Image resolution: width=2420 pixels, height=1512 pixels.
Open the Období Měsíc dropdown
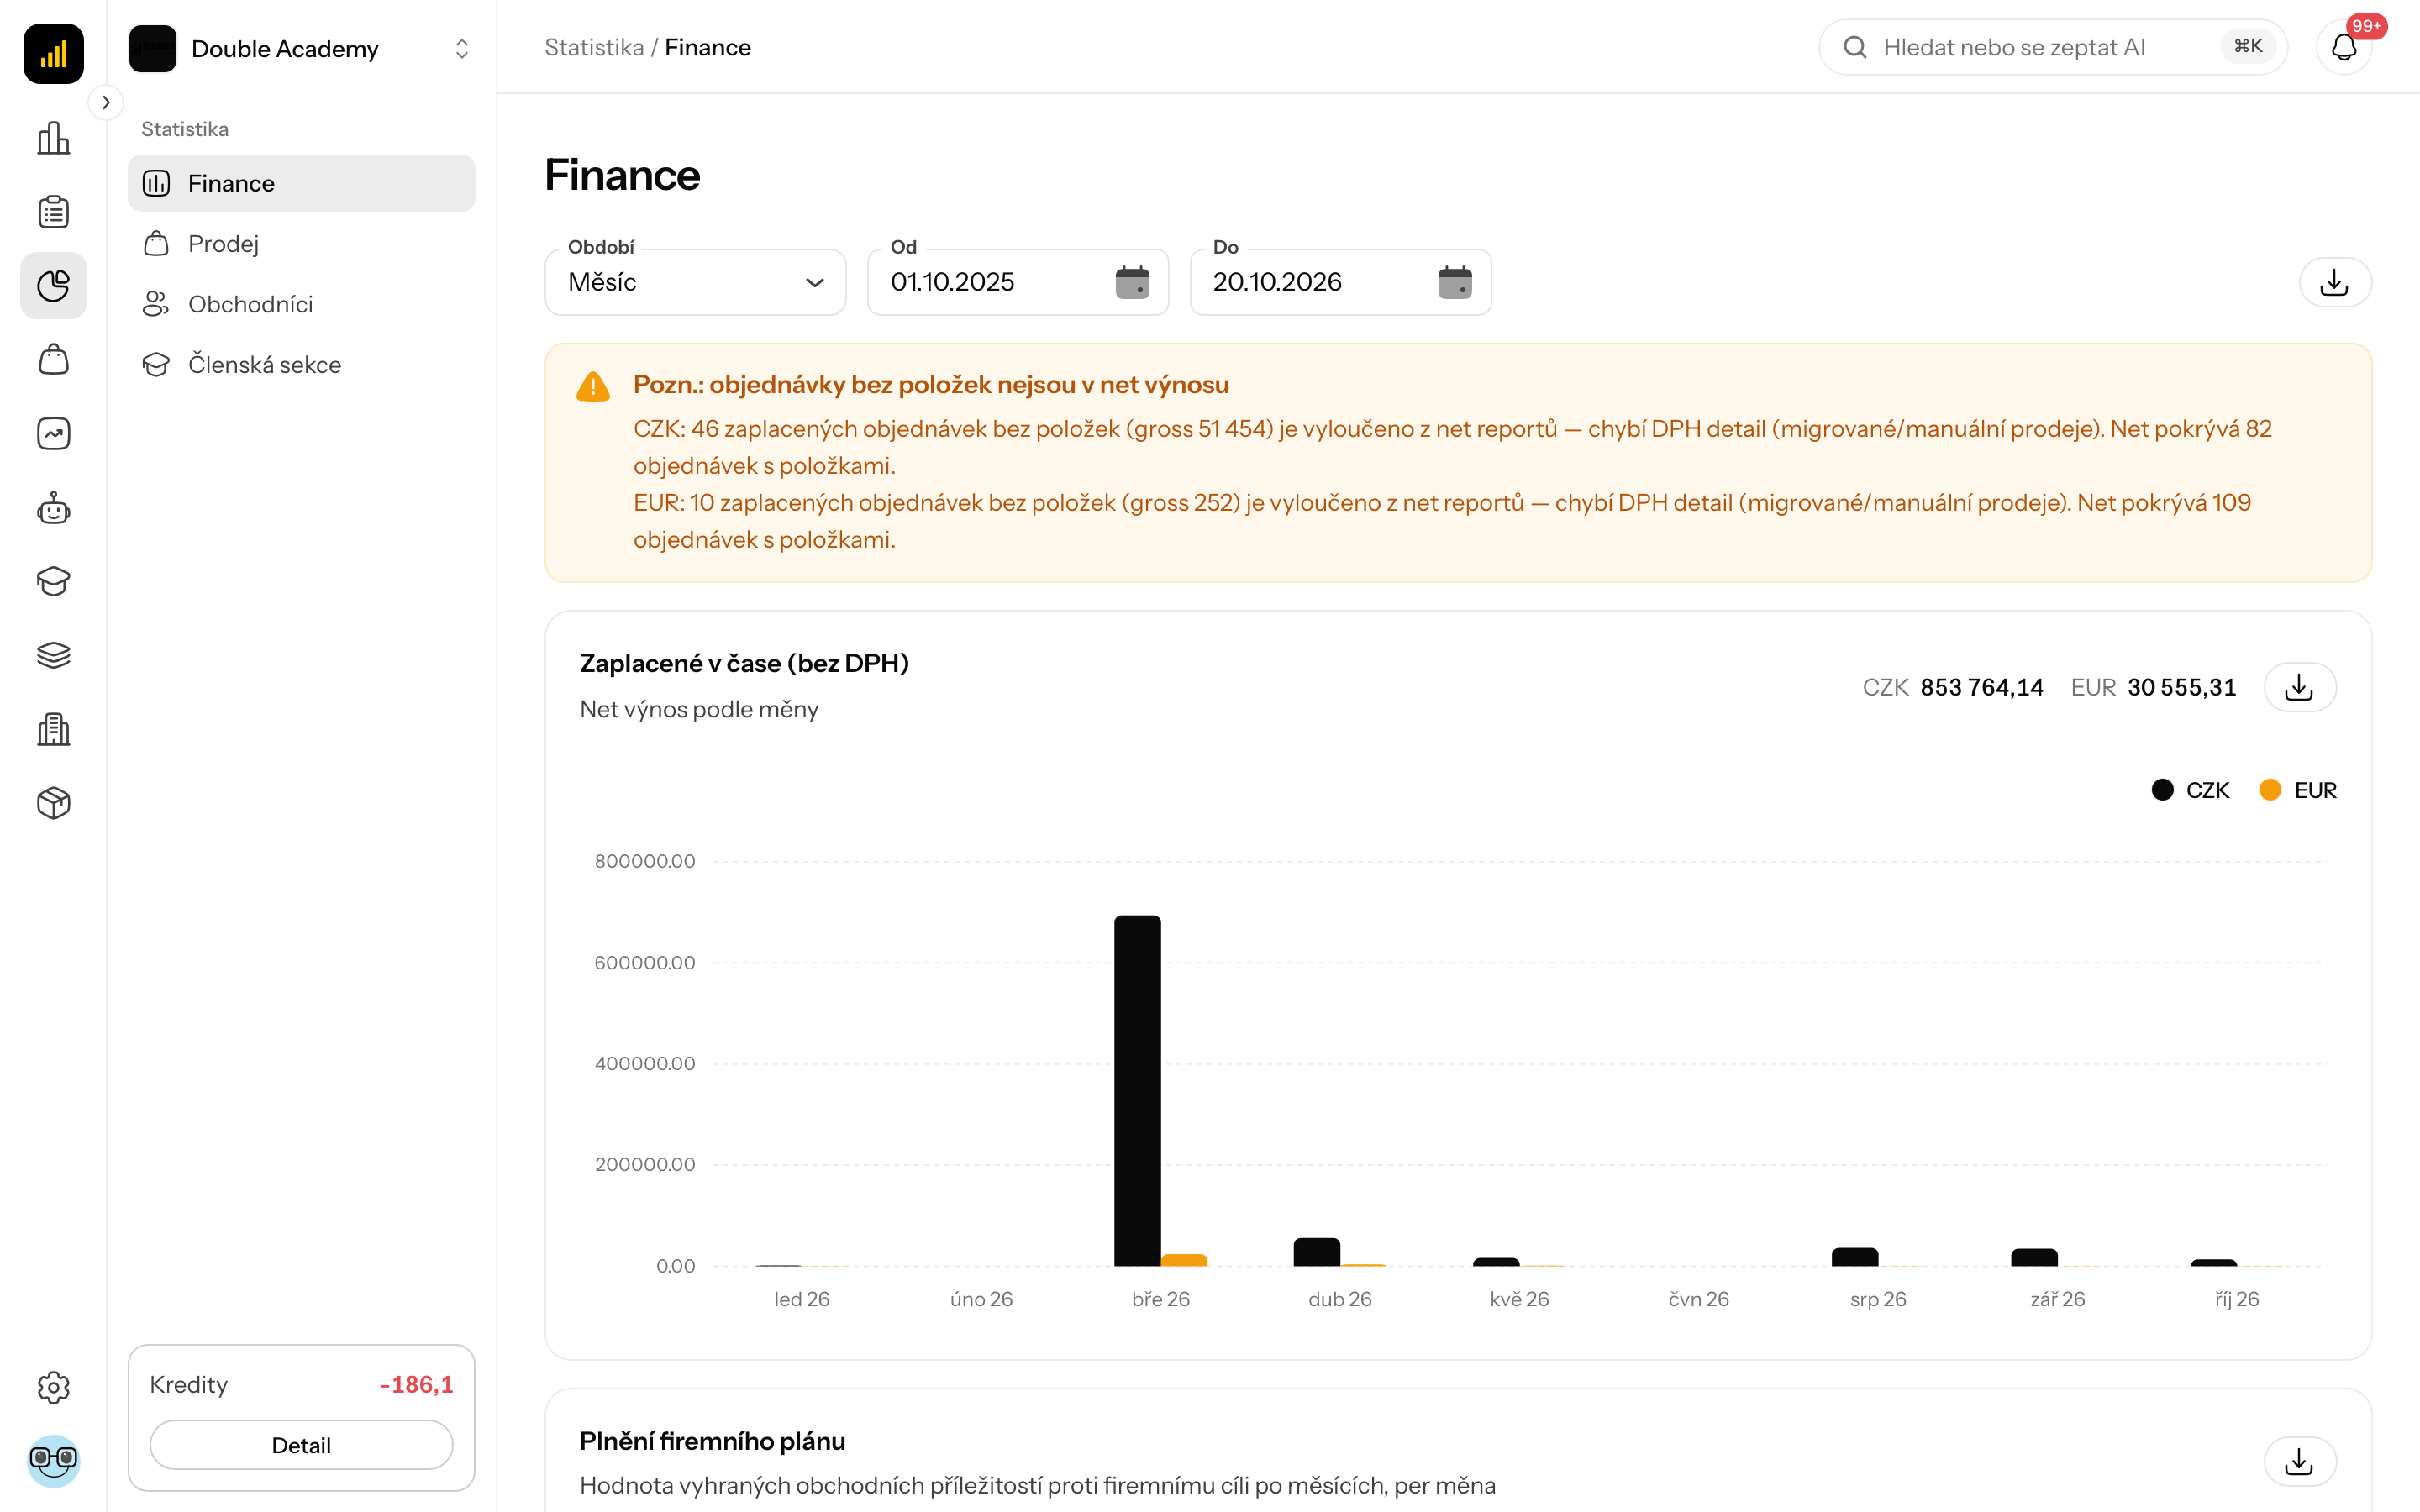(696, 282)
